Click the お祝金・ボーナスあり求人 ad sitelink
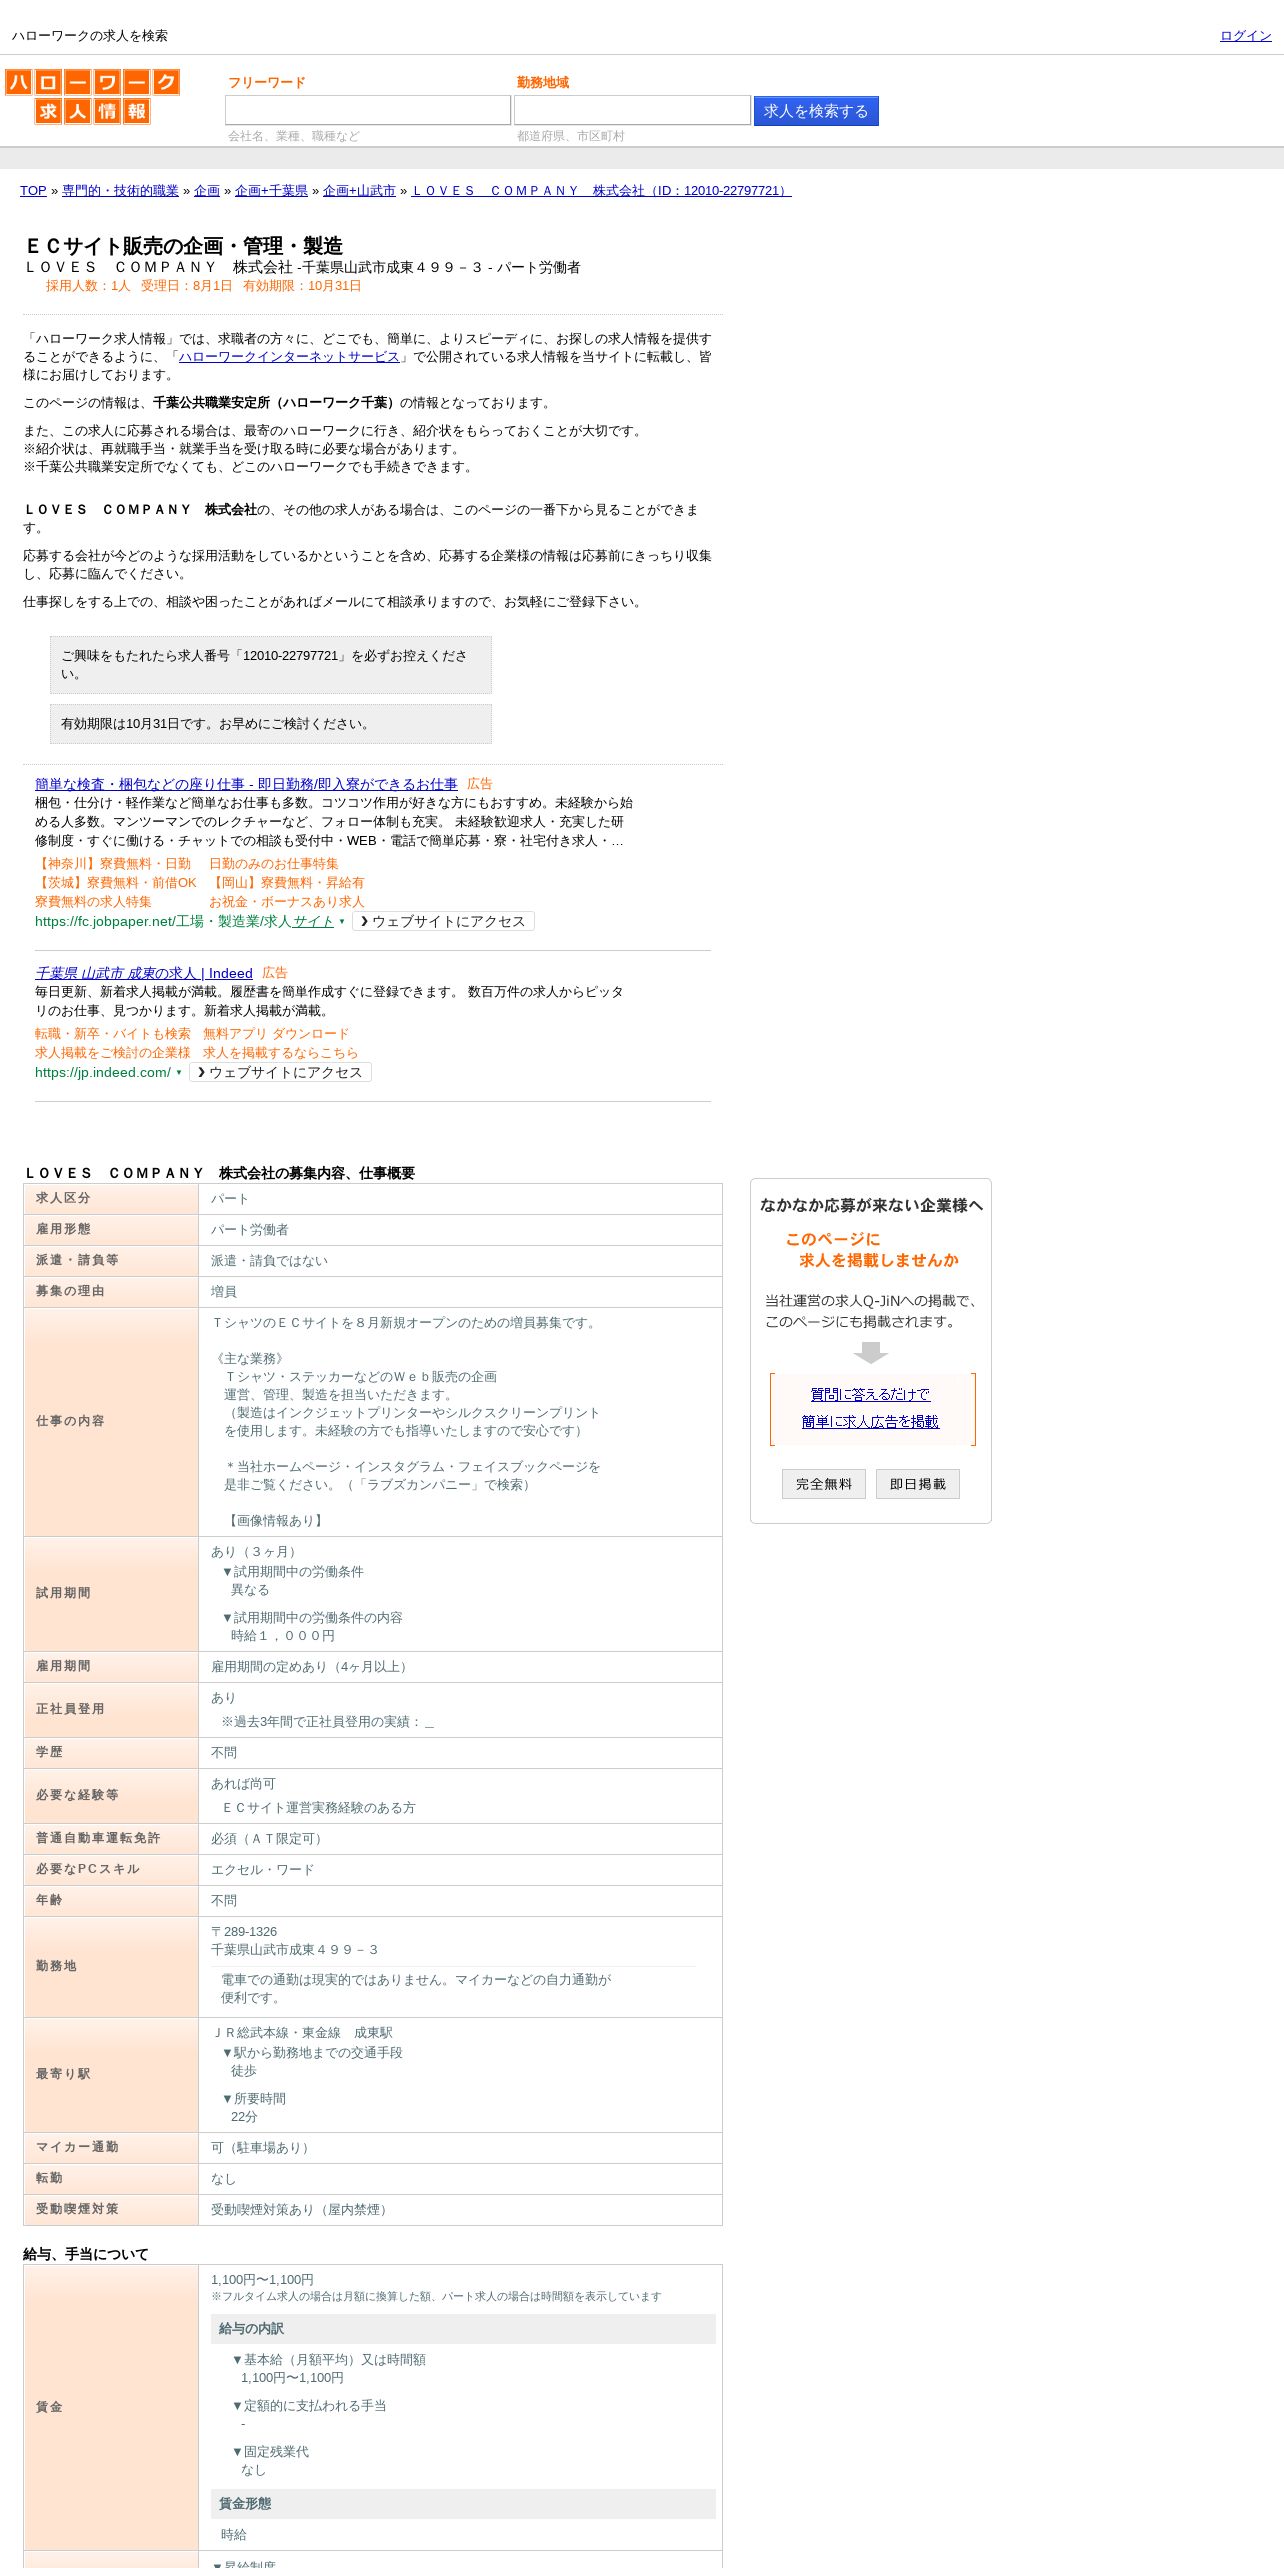The width and height of the screenshot is (1284, 2568). (287, 902)
